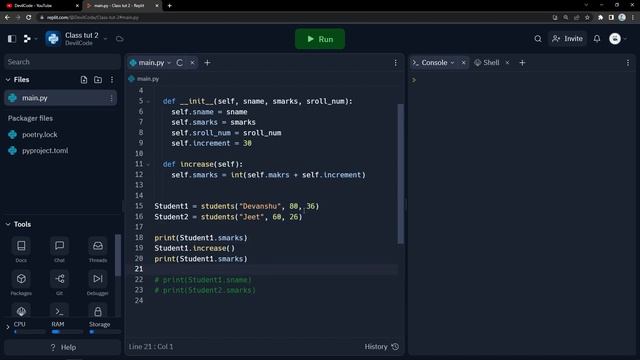Open main.py tab dropdown arrow
Screen dimensions: 640x360
click(x=169, y=62)
